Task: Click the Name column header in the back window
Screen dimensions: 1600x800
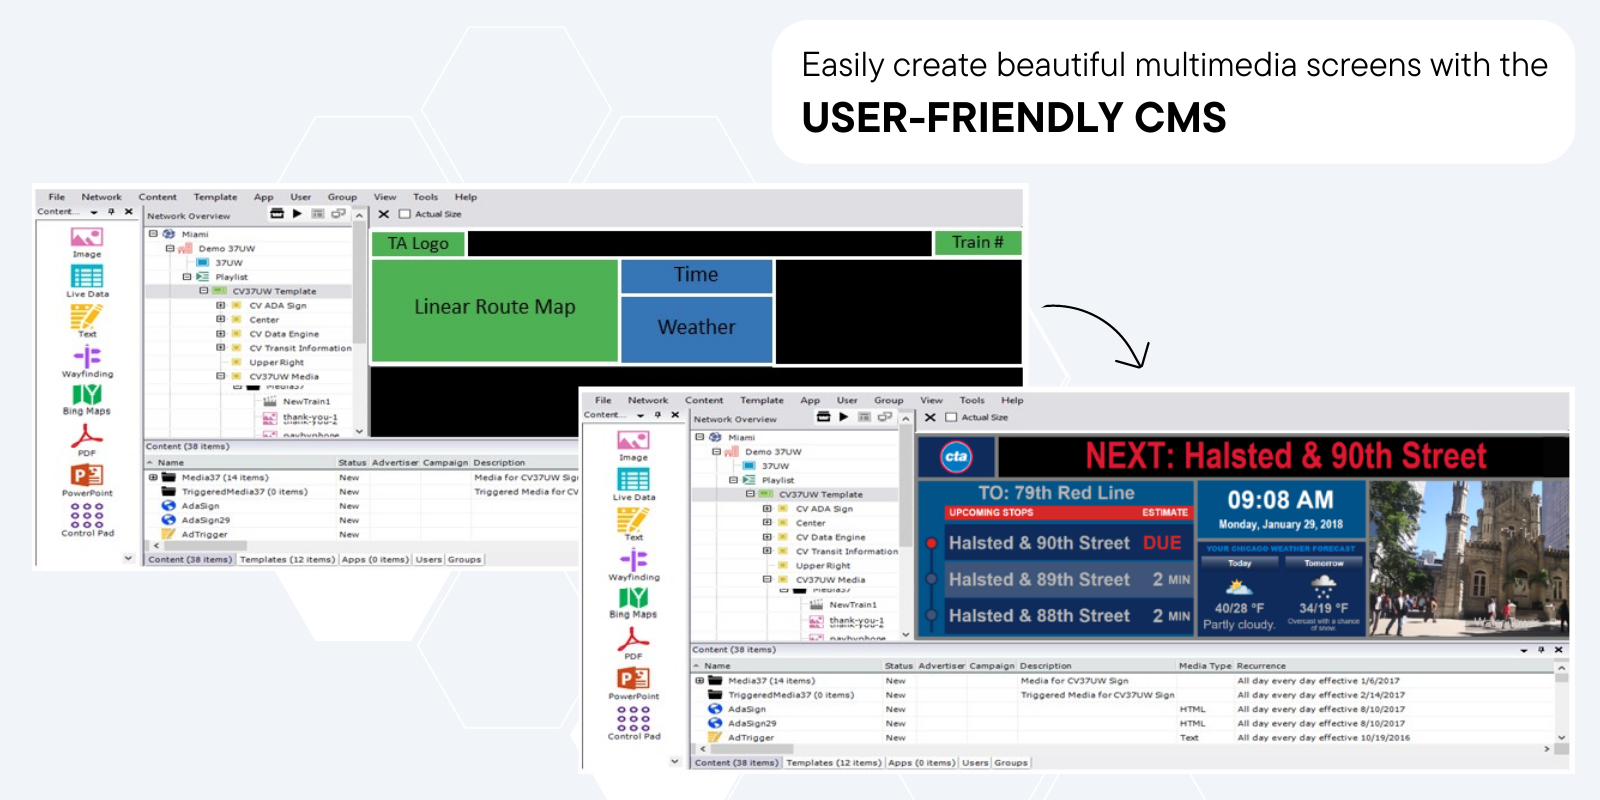Action: pos(171,463)
